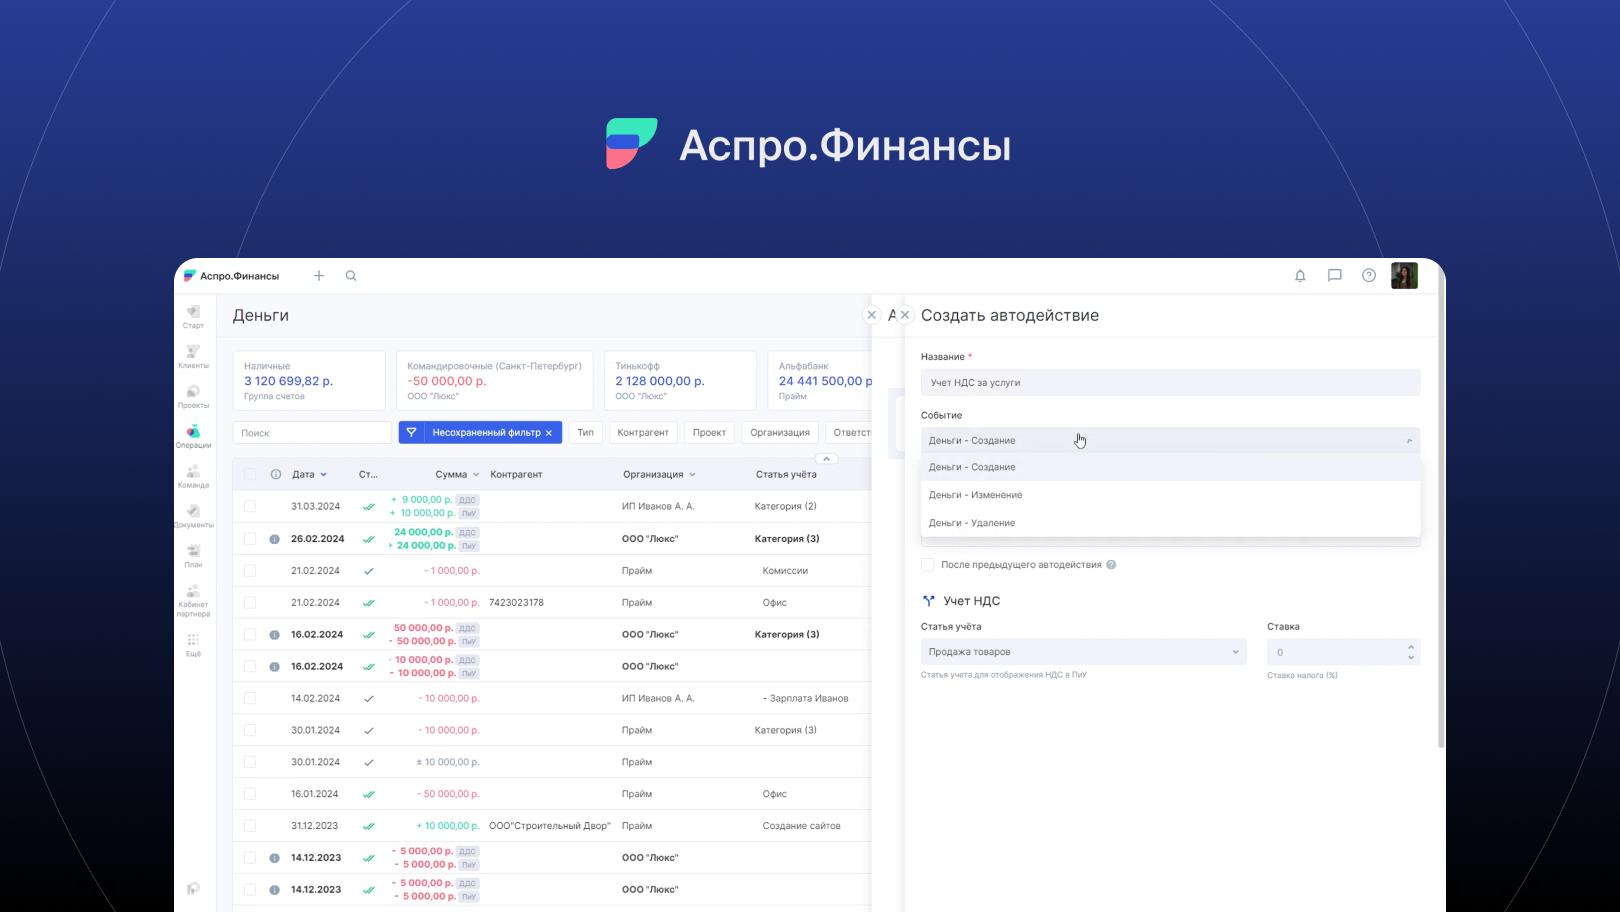Screen dimensions: 1620x912
Task: Open the Командировочные (Санкт-Петербург) account card
Action: pyautogui.click(x=495, y=380)
